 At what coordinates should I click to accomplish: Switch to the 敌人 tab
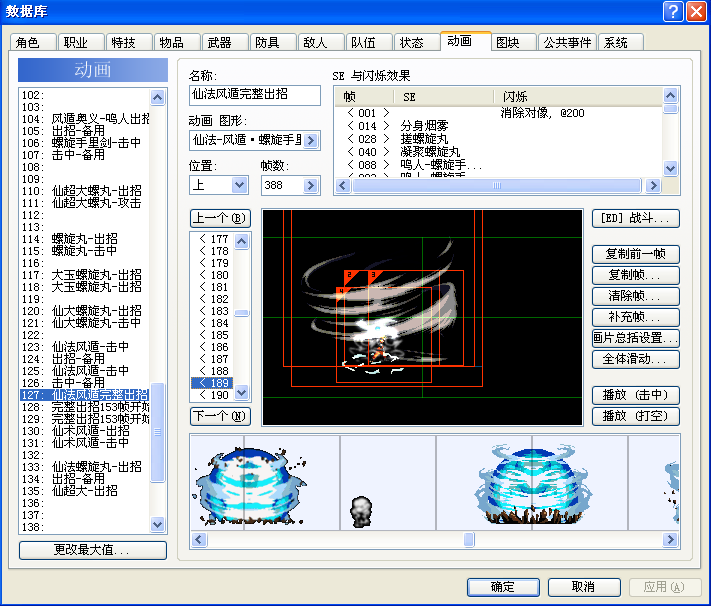click(321, 43)
